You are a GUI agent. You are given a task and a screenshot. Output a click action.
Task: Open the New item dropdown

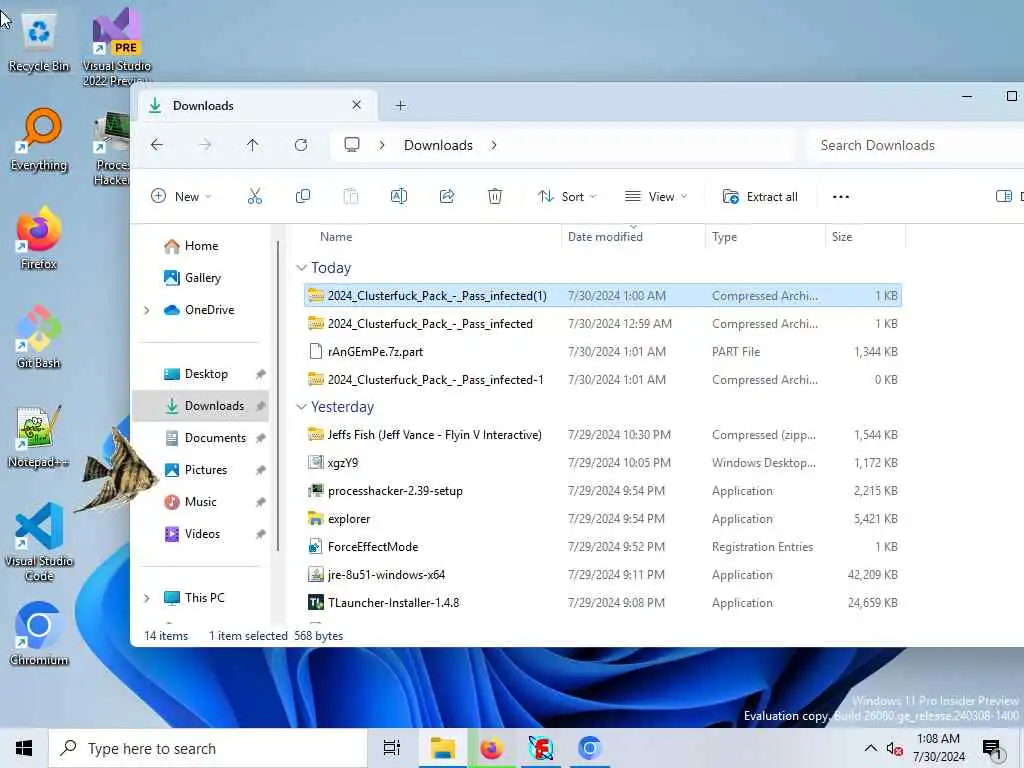pyautogui.click(x=181, y=197)
